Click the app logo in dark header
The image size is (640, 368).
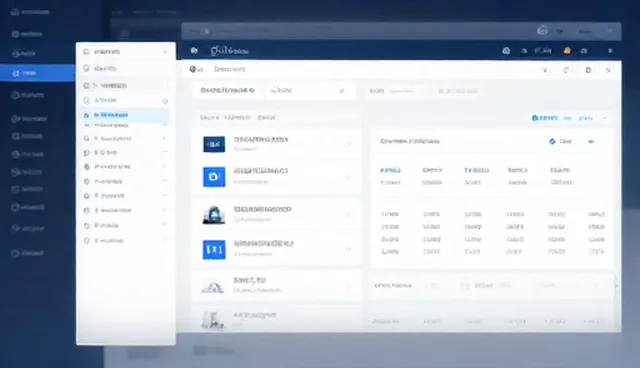(x=229, y=51)
